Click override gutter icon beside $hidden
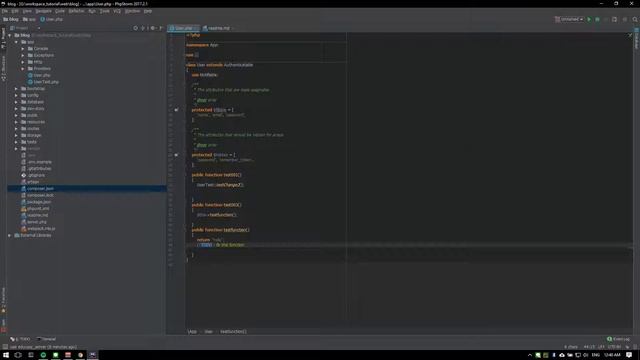 click(176, 155)
